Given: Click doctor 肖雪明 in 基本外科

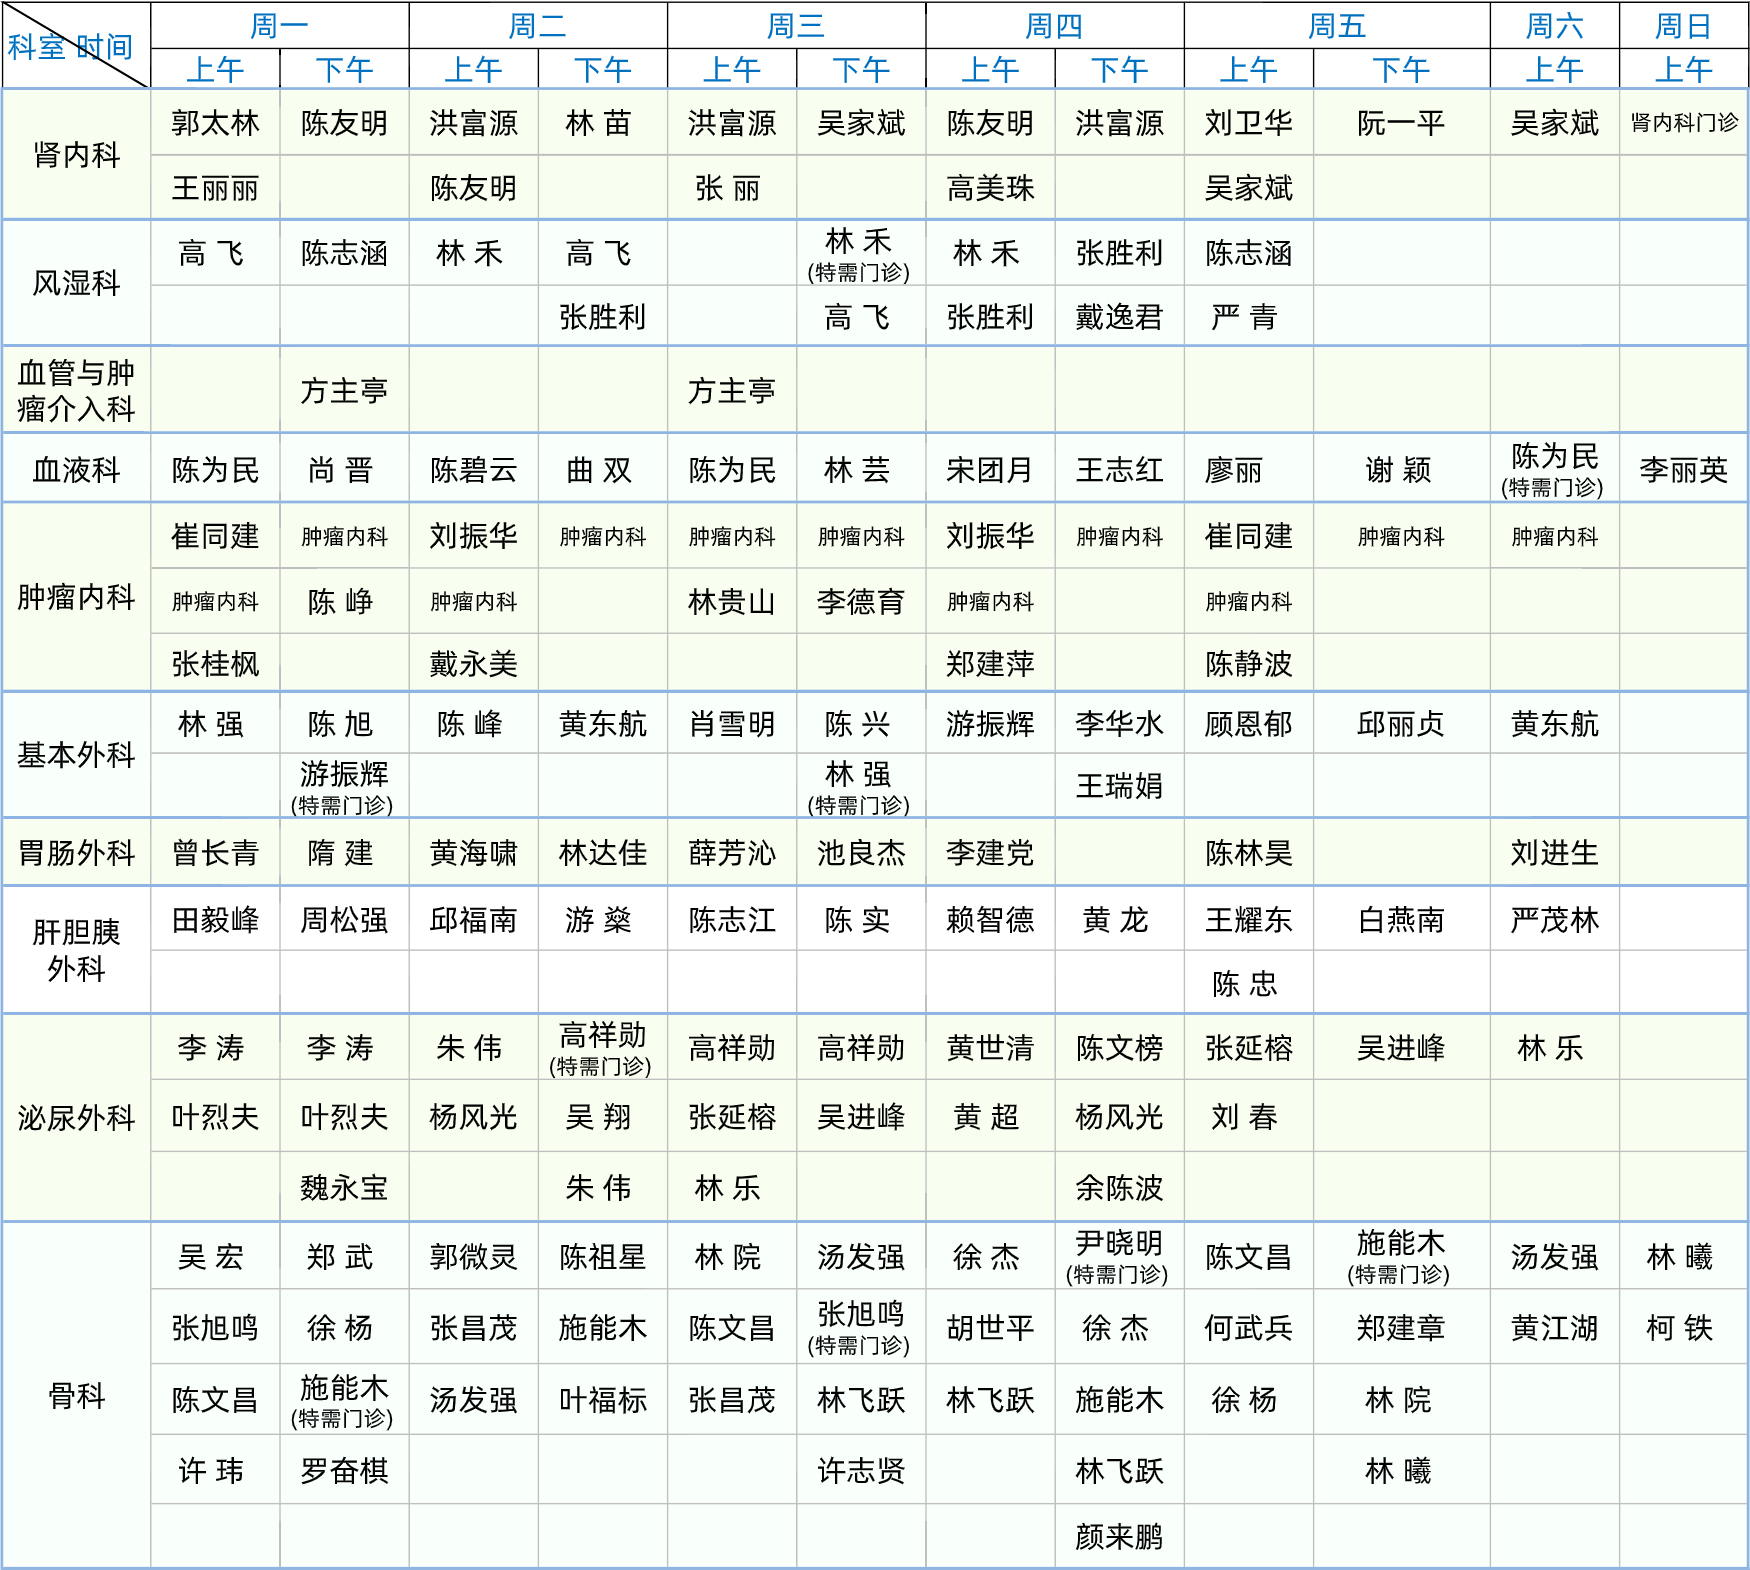Looking at the screenshot, I should coord(732,724).
